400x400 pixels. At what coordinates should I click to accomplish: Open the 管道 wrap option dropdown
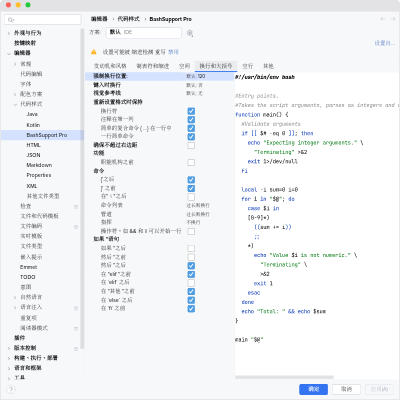point(198,214)
